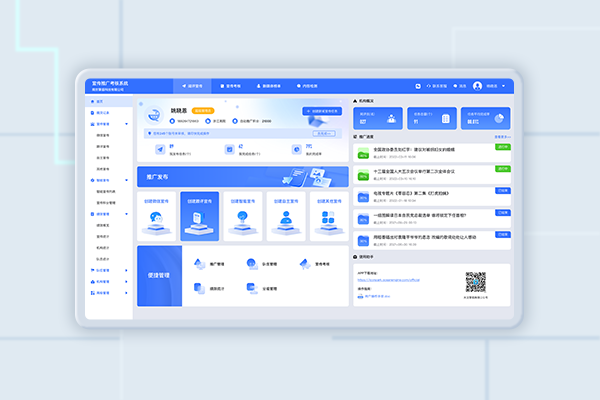Click the 创建自主宣传 person icon card
This screenshot has width=600, height=400.
tap(285, 228)
